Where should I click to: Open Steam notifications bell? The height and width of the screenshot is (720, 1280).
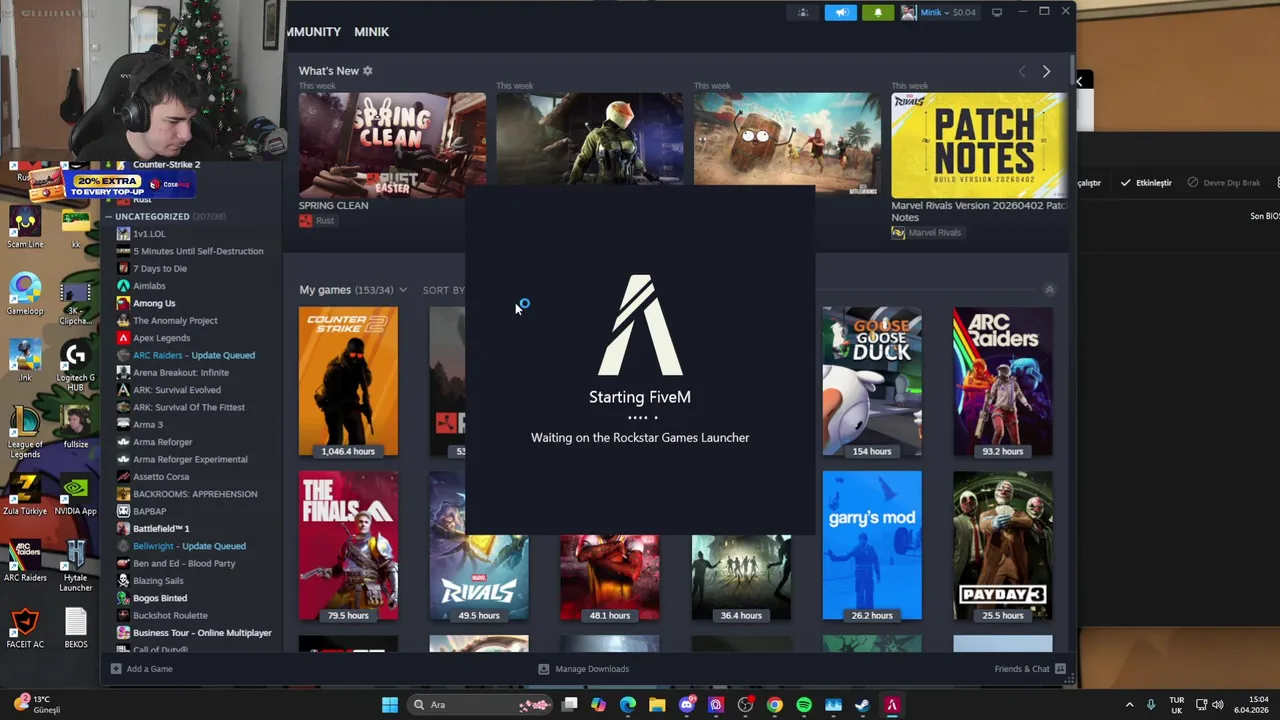click(878, 12)
